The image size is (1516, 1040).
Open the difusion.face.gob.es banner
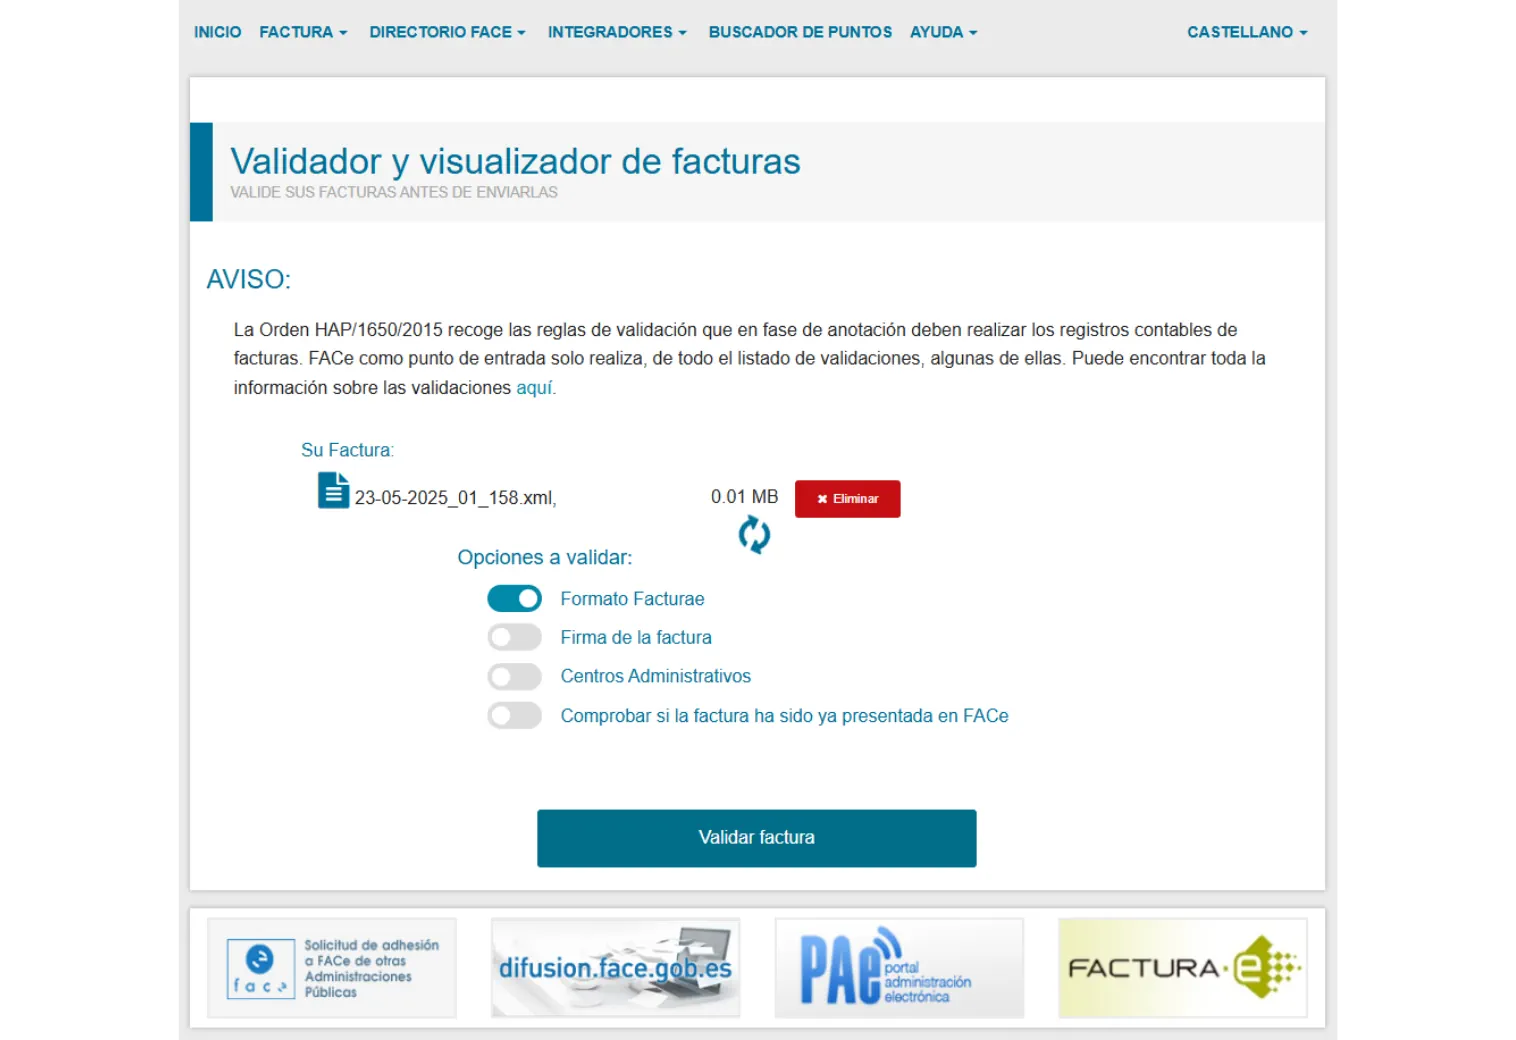click(615, 968)
